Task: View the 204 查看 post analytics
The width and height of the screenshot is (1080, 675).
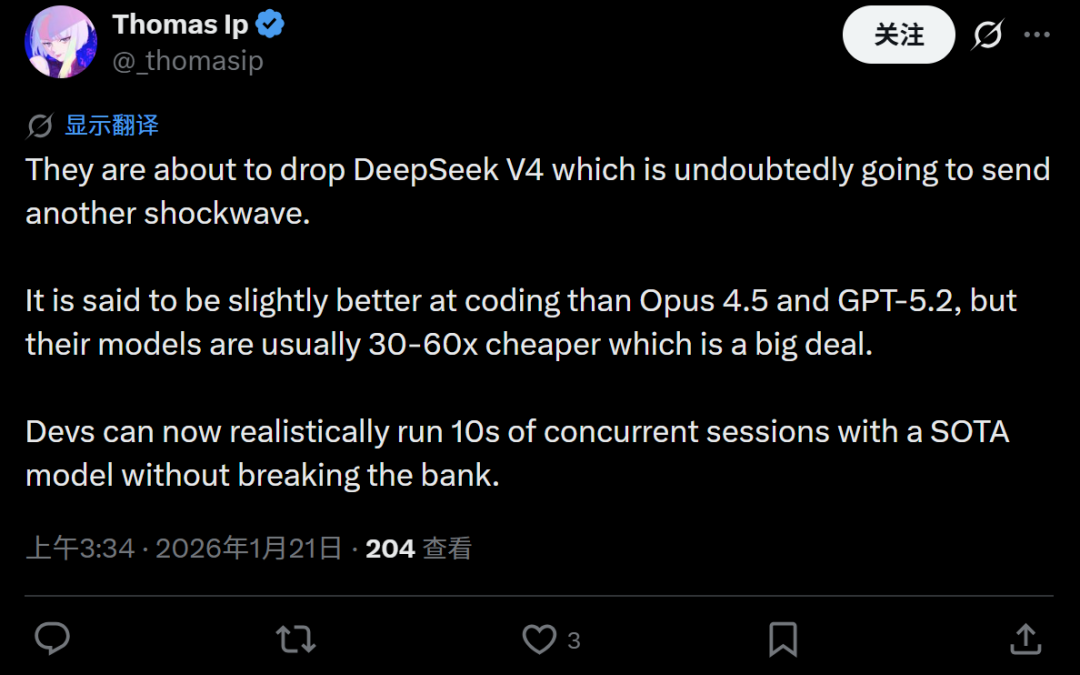Action: (x=419, y=547)
